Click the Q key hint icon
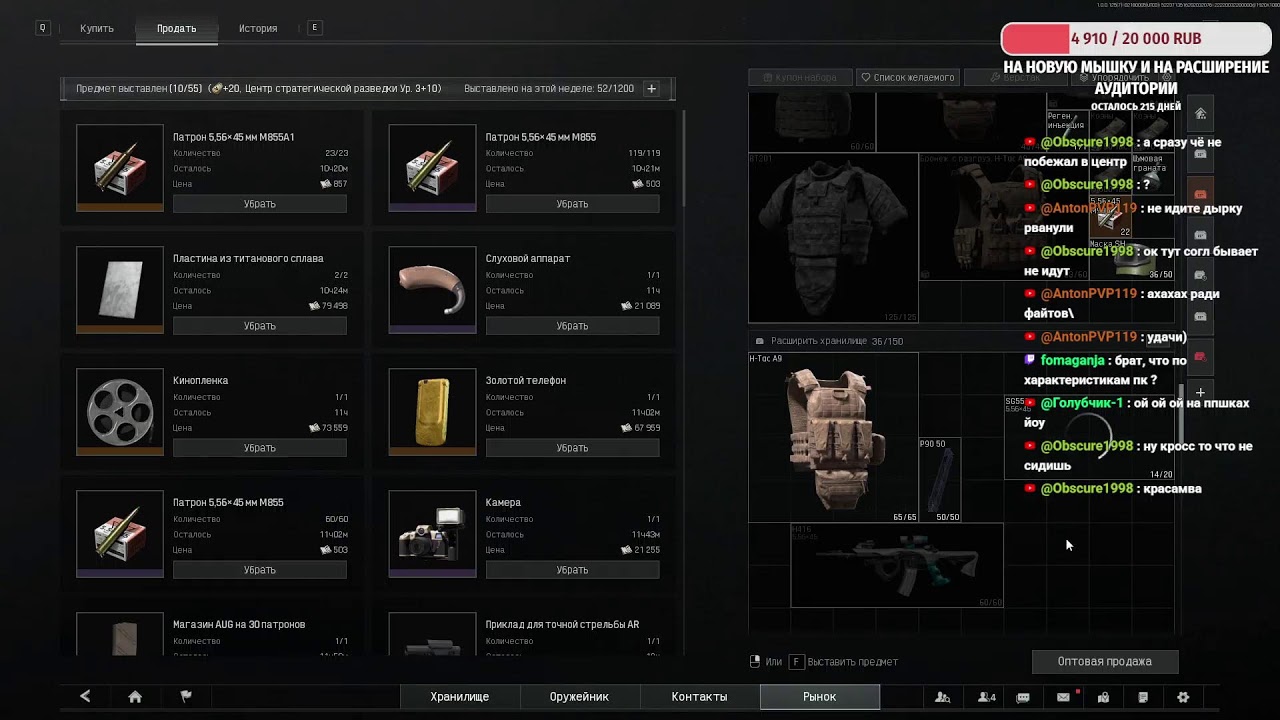The height and width of the screenshot is (720, 1280). point(42,28)
